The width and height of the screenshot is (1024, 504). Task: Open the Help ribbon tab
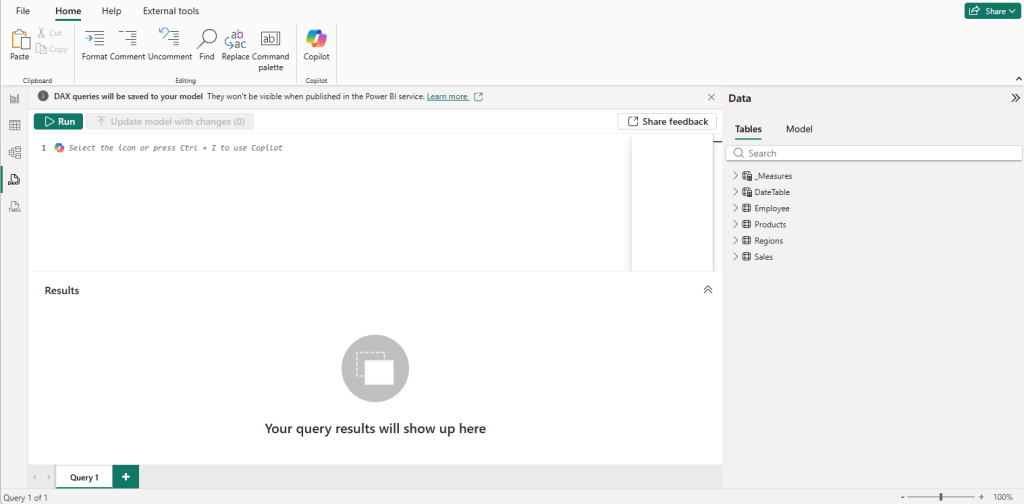coord(112,11)
